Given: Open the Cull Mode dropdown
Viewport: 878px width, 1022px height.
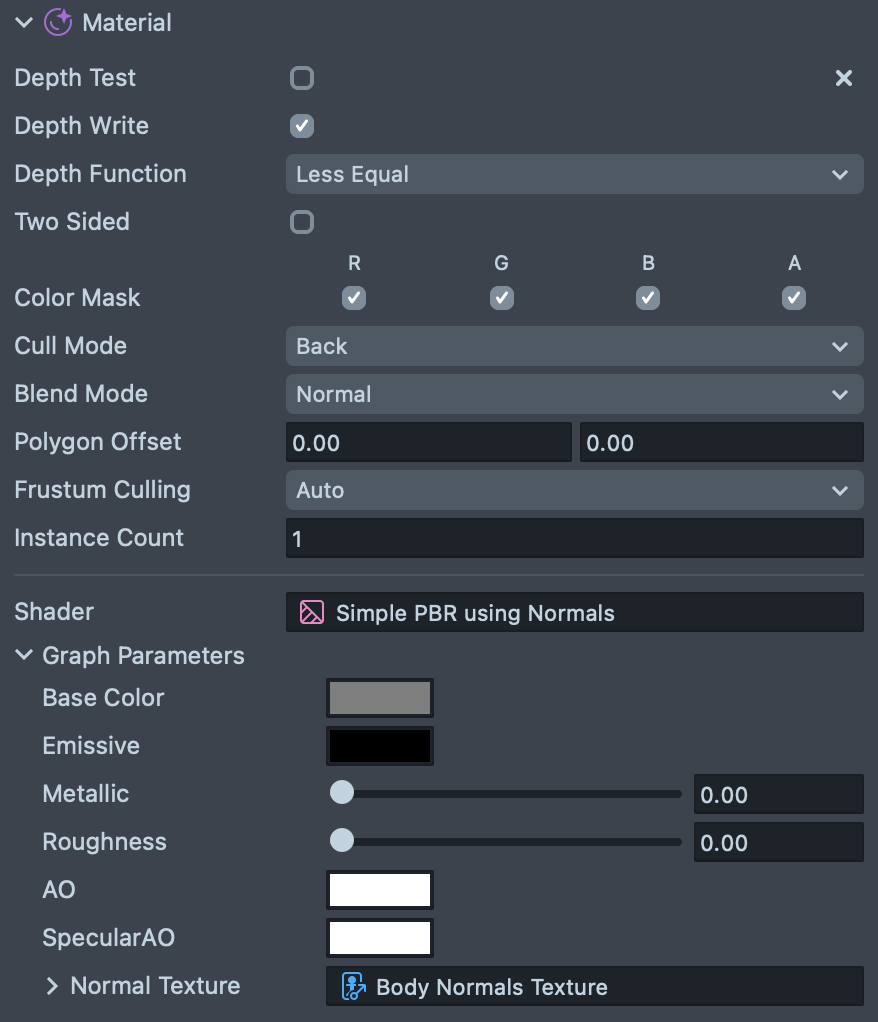Looking at the screenshot, I should [574, 346].
